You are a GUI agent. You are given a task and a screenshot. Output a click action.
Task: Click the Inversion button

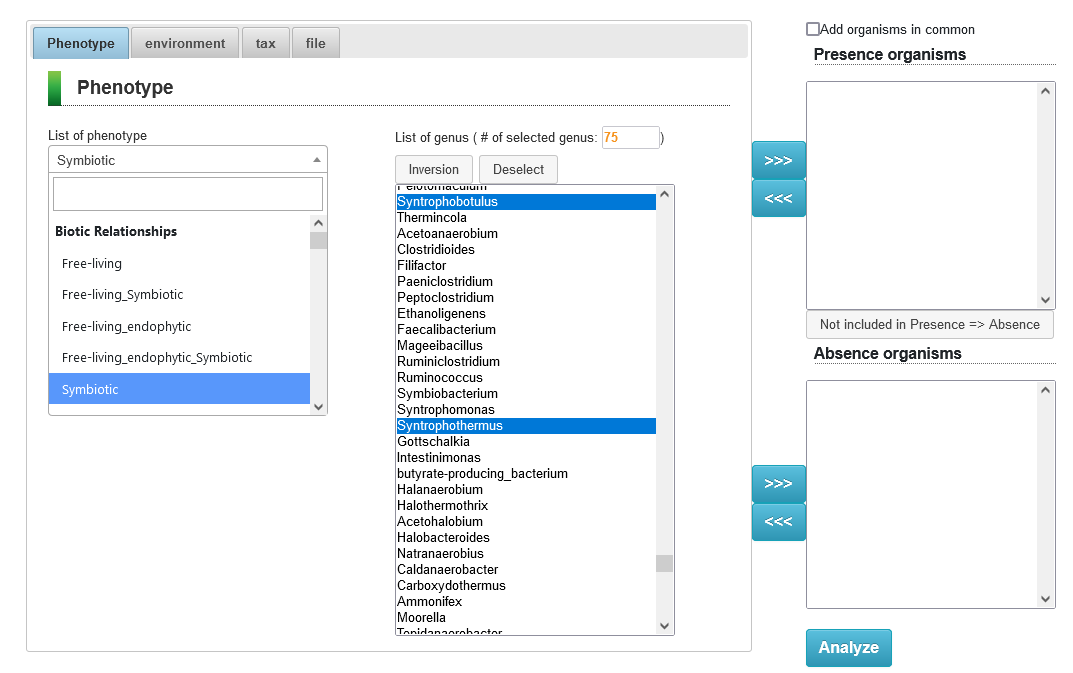[x=434, y=170]
